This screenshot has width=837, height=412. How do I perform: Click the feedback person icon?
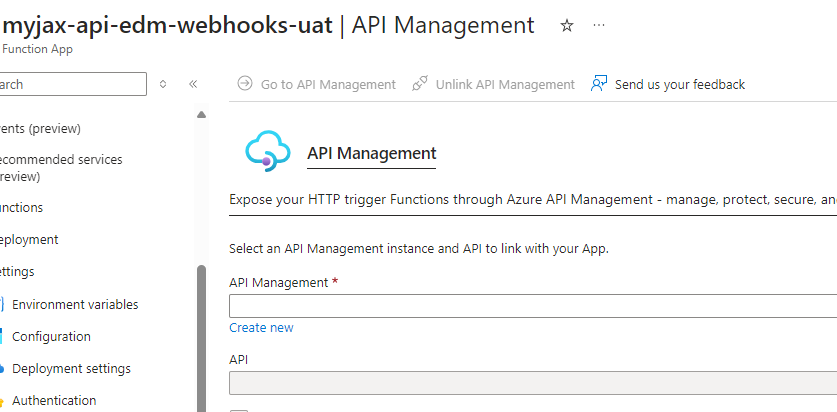click(599, 84)
